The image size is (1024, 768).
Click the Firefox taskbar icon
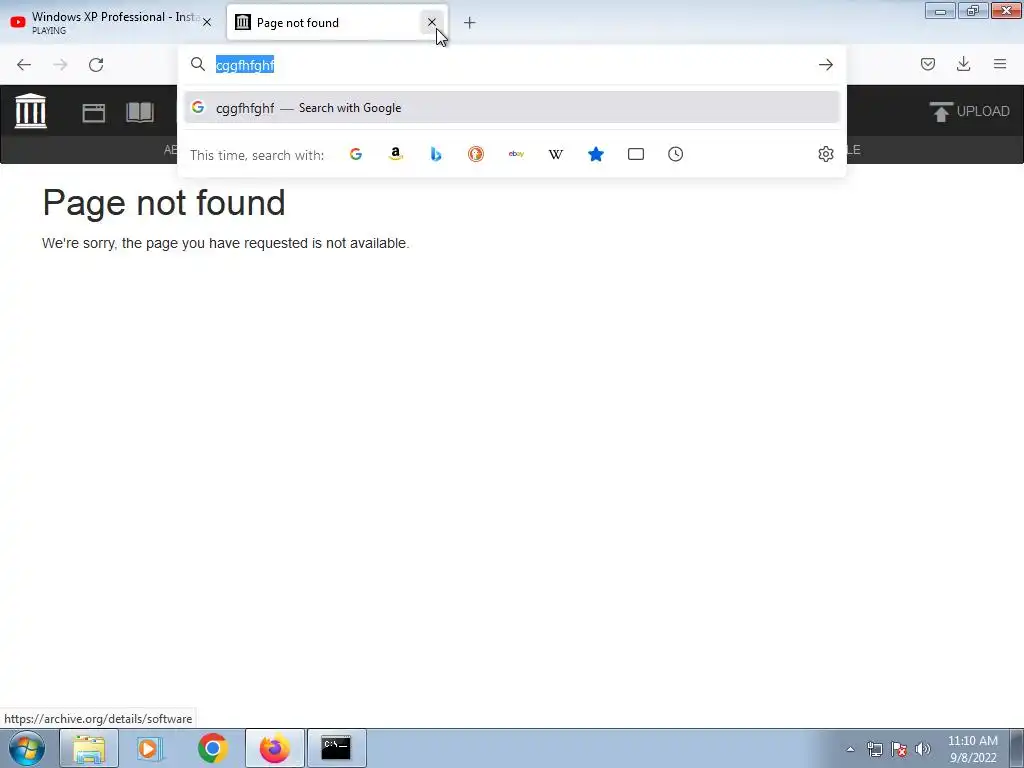275,748
